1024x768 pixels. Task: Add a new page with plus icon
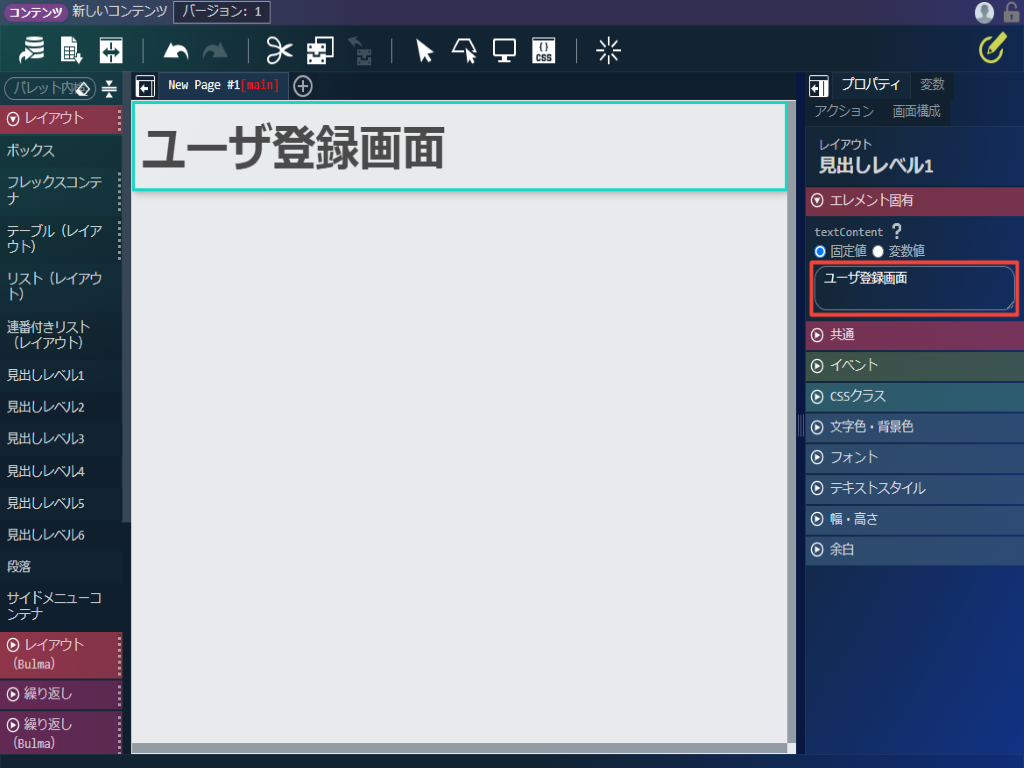point(302,86)
